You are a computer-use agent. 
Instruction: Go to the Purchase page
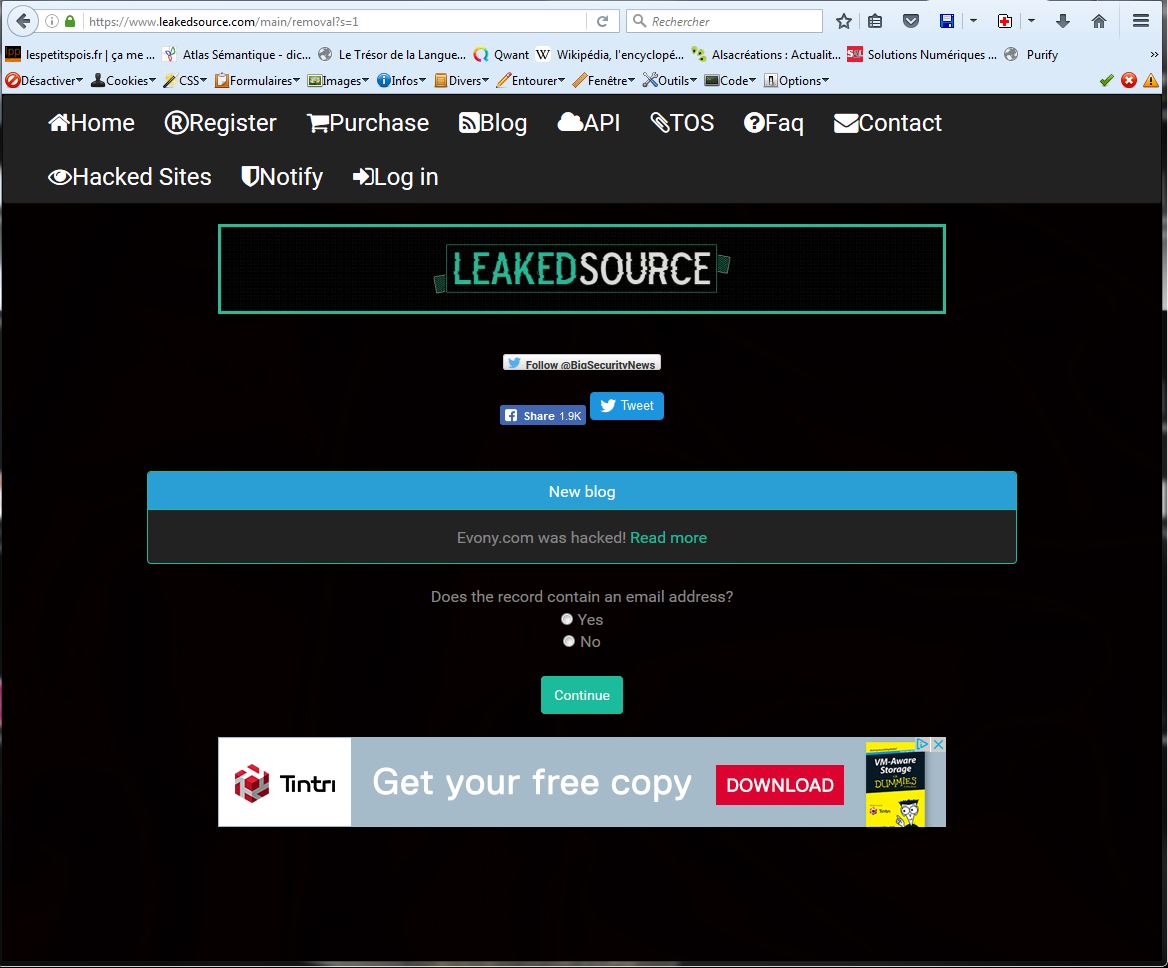(368, 123)
